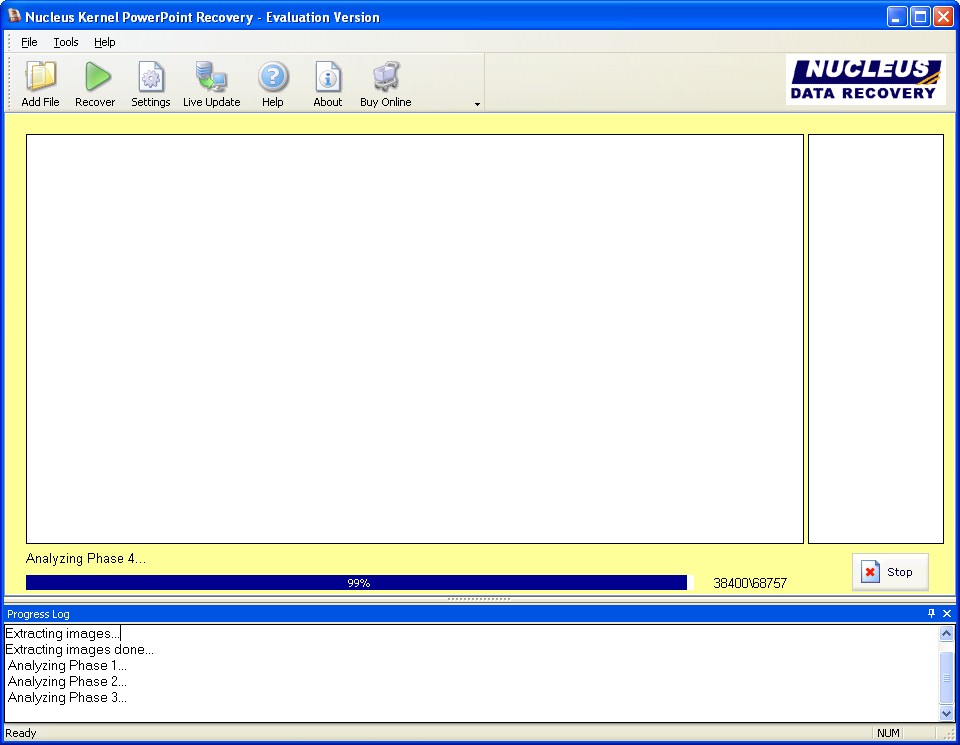Open the File menu
This screenshot has height=745, width=960.
[x=29, y=42]
